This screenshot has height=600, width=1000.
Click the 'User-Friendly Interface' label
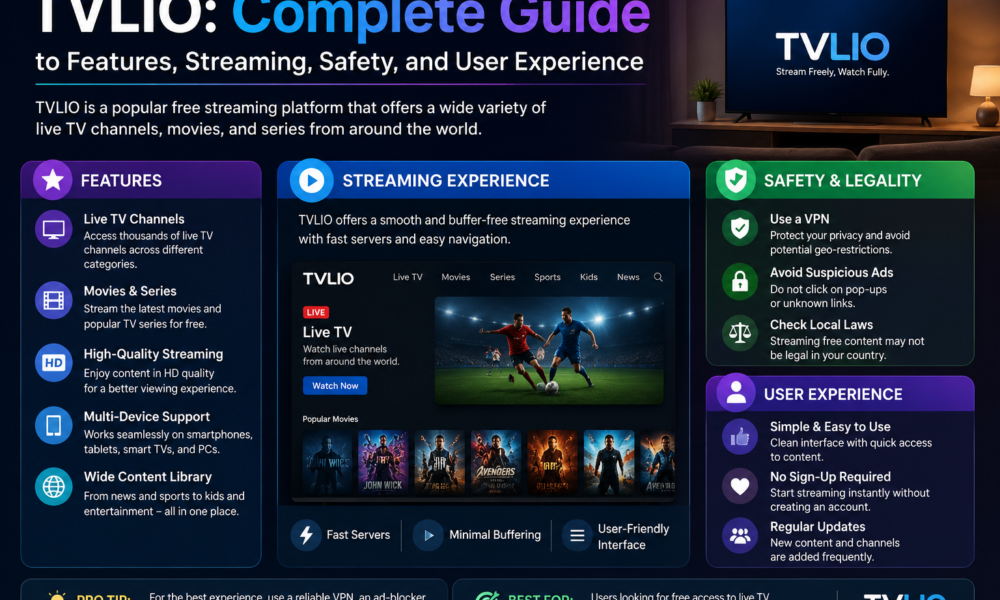[x=633, y=536]
